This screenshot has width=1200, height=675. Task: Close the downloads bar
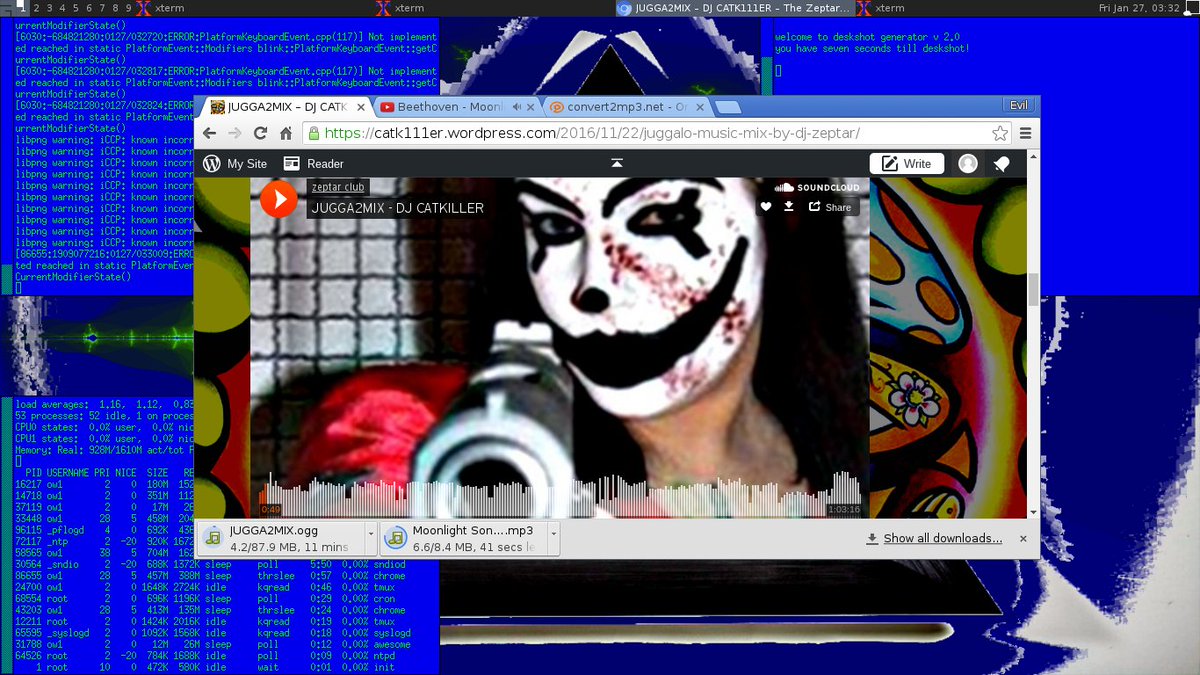pyautogui.click(x=1024, y=538)
